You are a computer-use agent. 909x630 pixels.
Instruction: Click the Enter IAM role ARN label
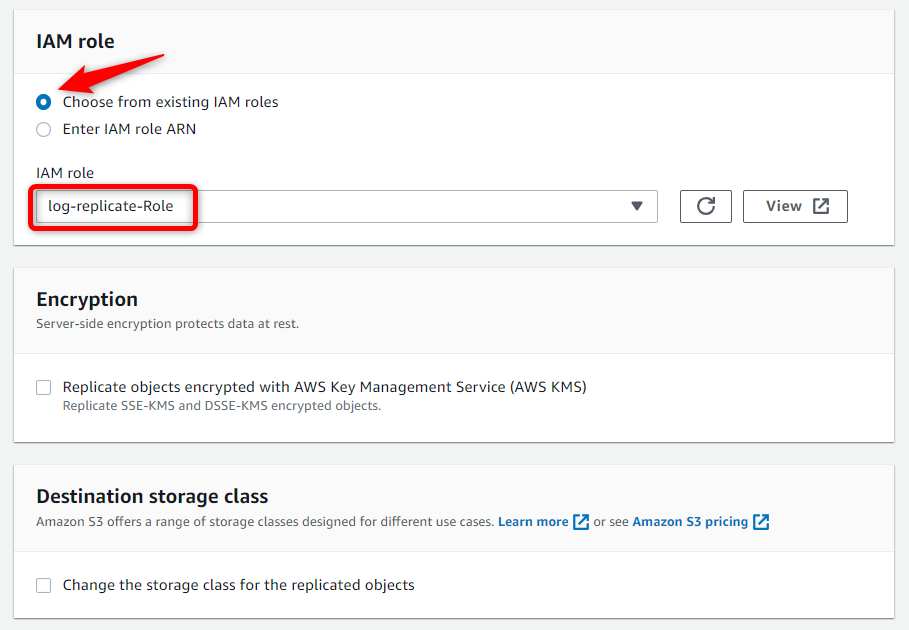129,129
